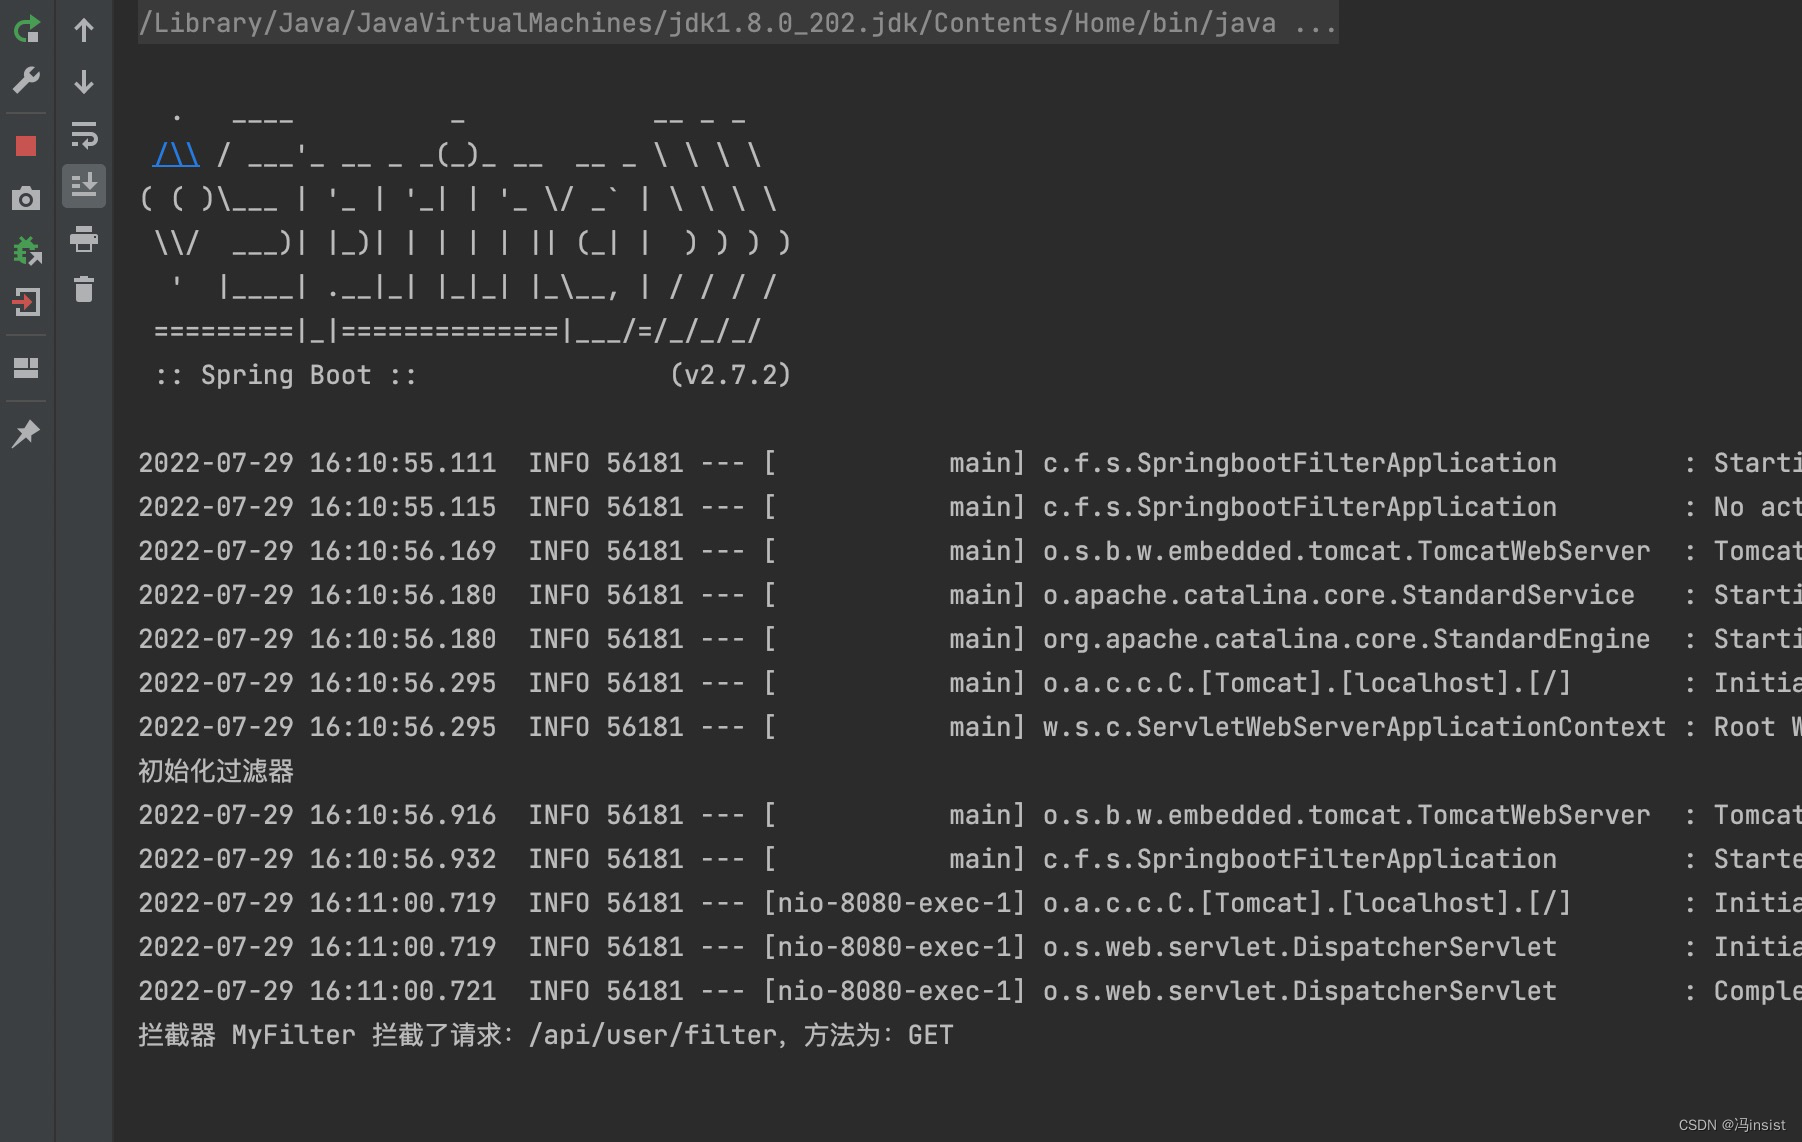The image size is (1802, 1142).
Task: Pin the run tab
Action: point(26,433)
